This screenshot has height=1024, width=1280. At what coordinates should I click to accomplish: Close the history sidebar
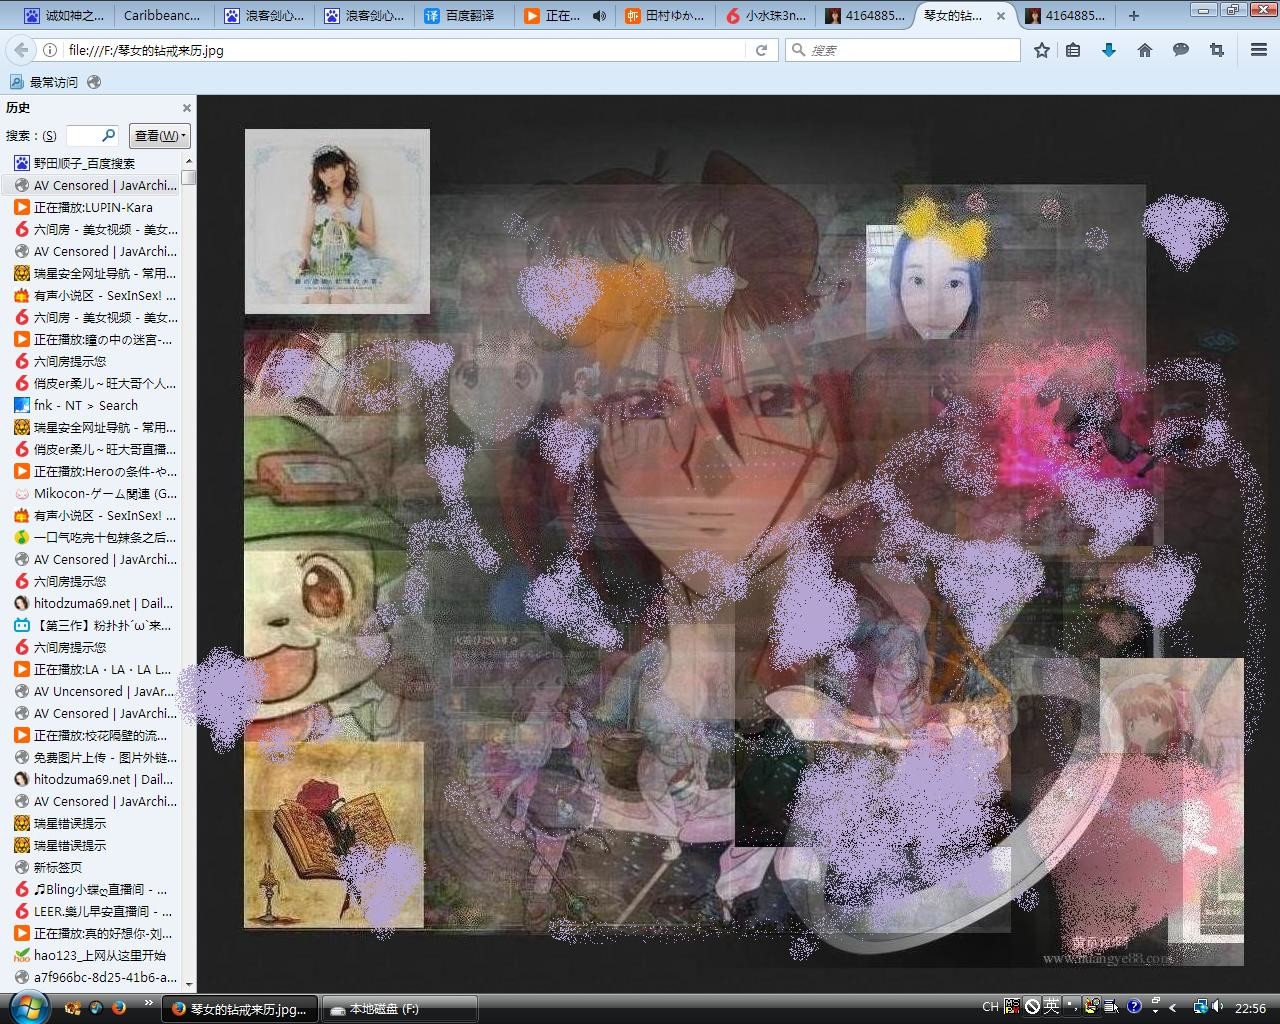tap(186, 108)
